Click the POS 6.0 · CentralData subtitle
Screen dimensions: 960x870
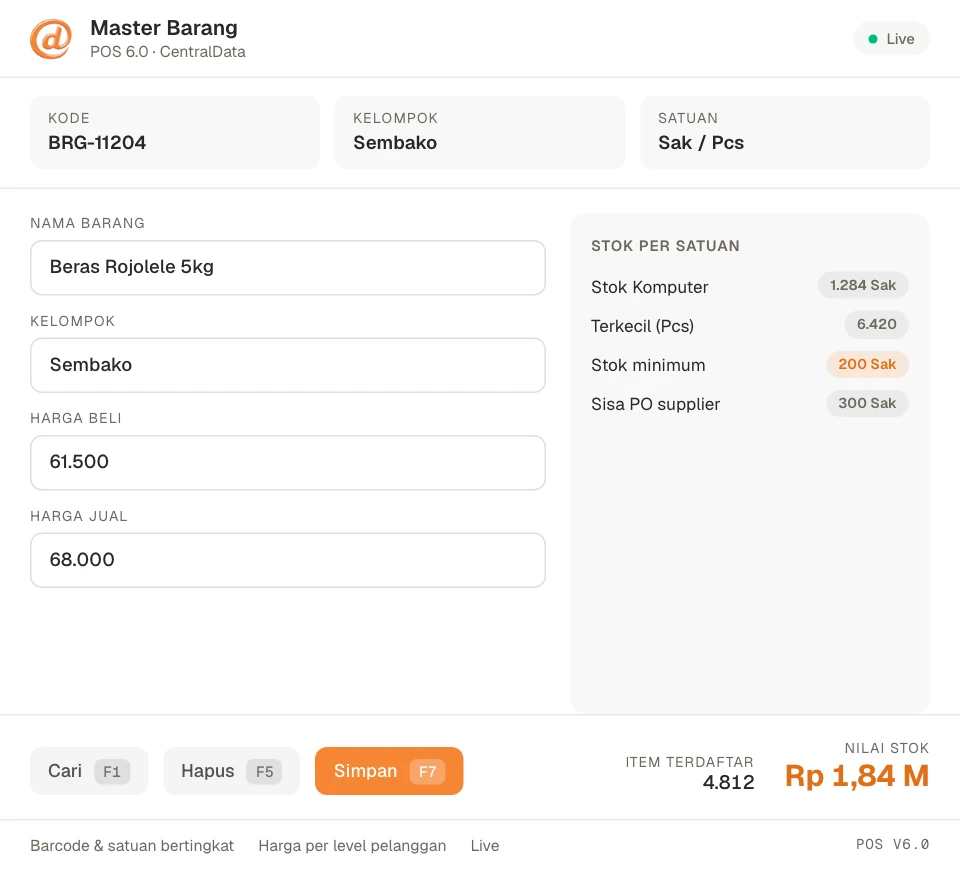(x=168, y=52)
